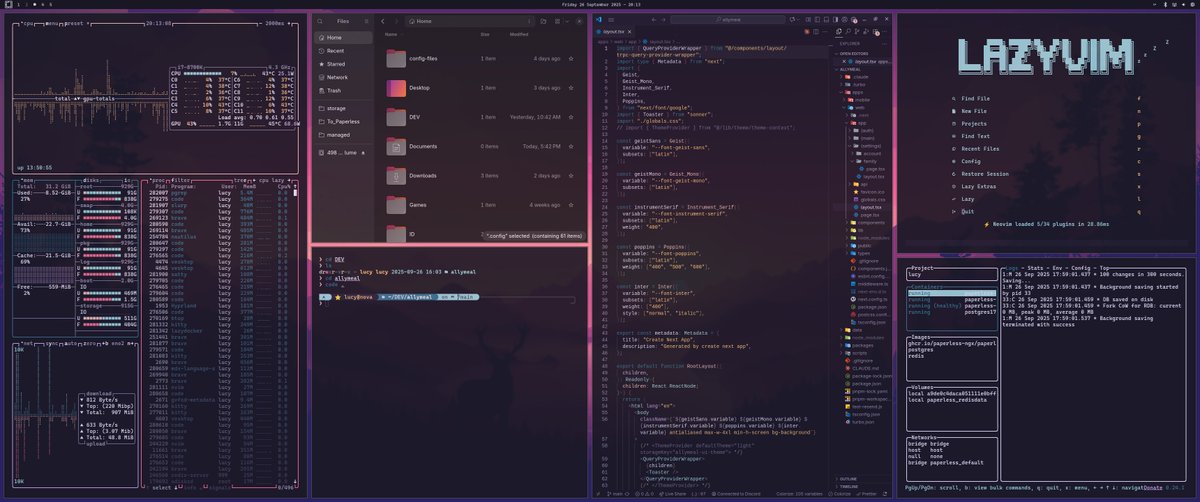Star the config-files folder

(571, 58)
